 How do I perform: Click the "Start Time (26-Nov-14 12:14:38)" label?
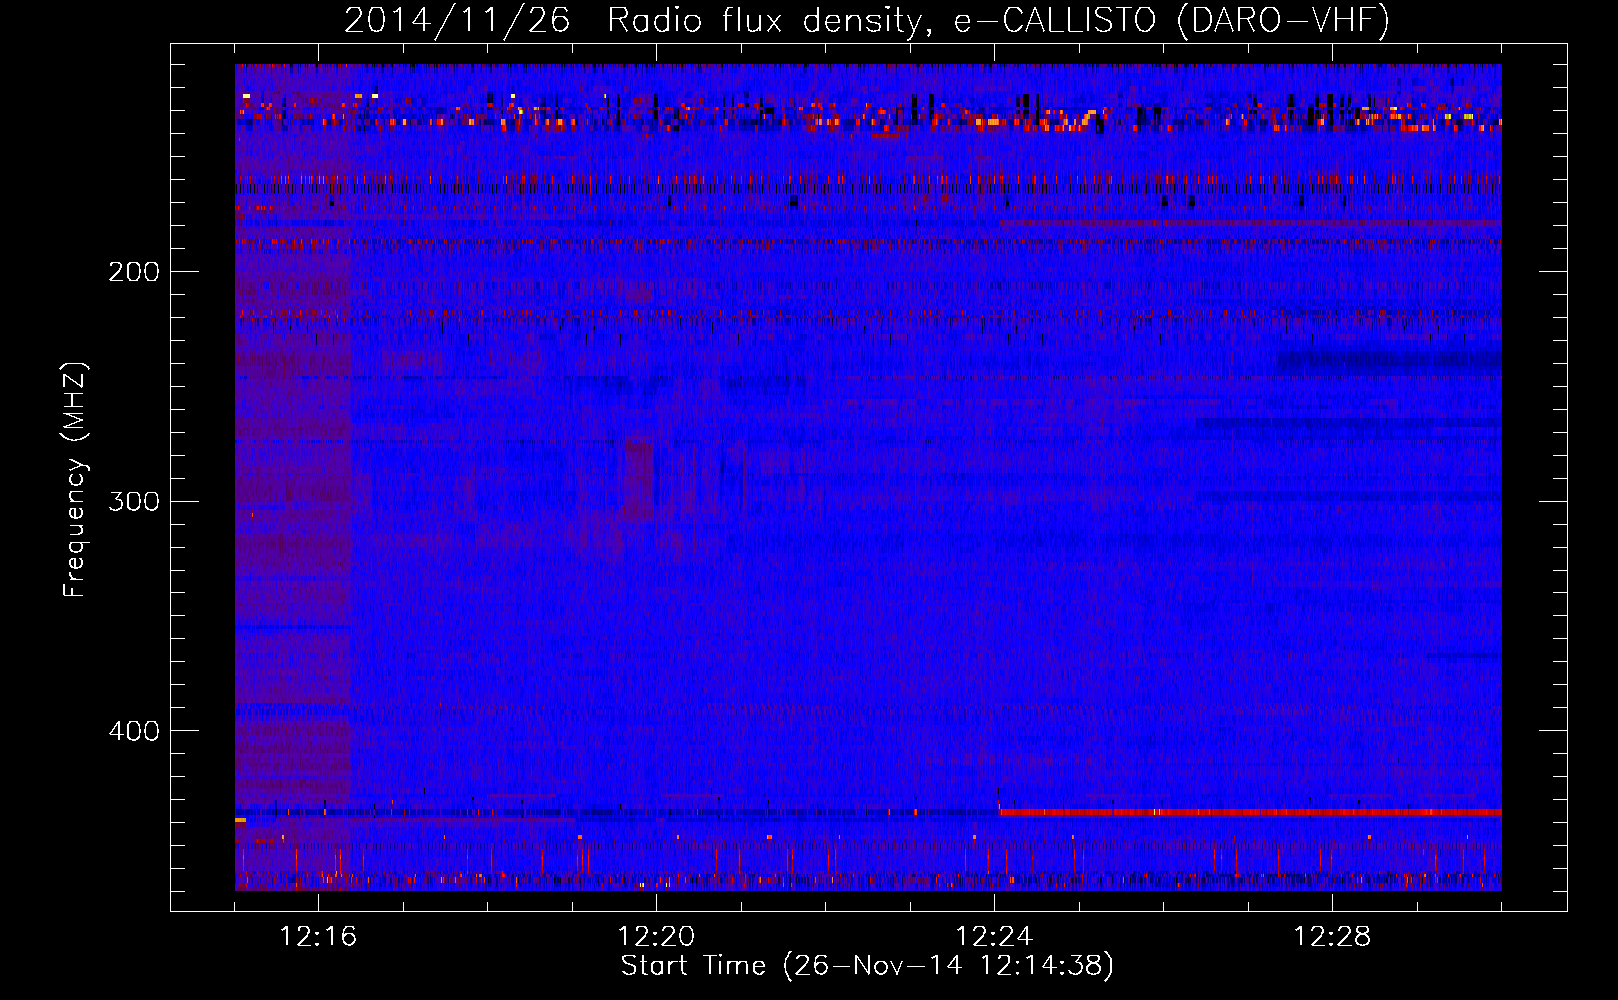click(x=867, y=966)
